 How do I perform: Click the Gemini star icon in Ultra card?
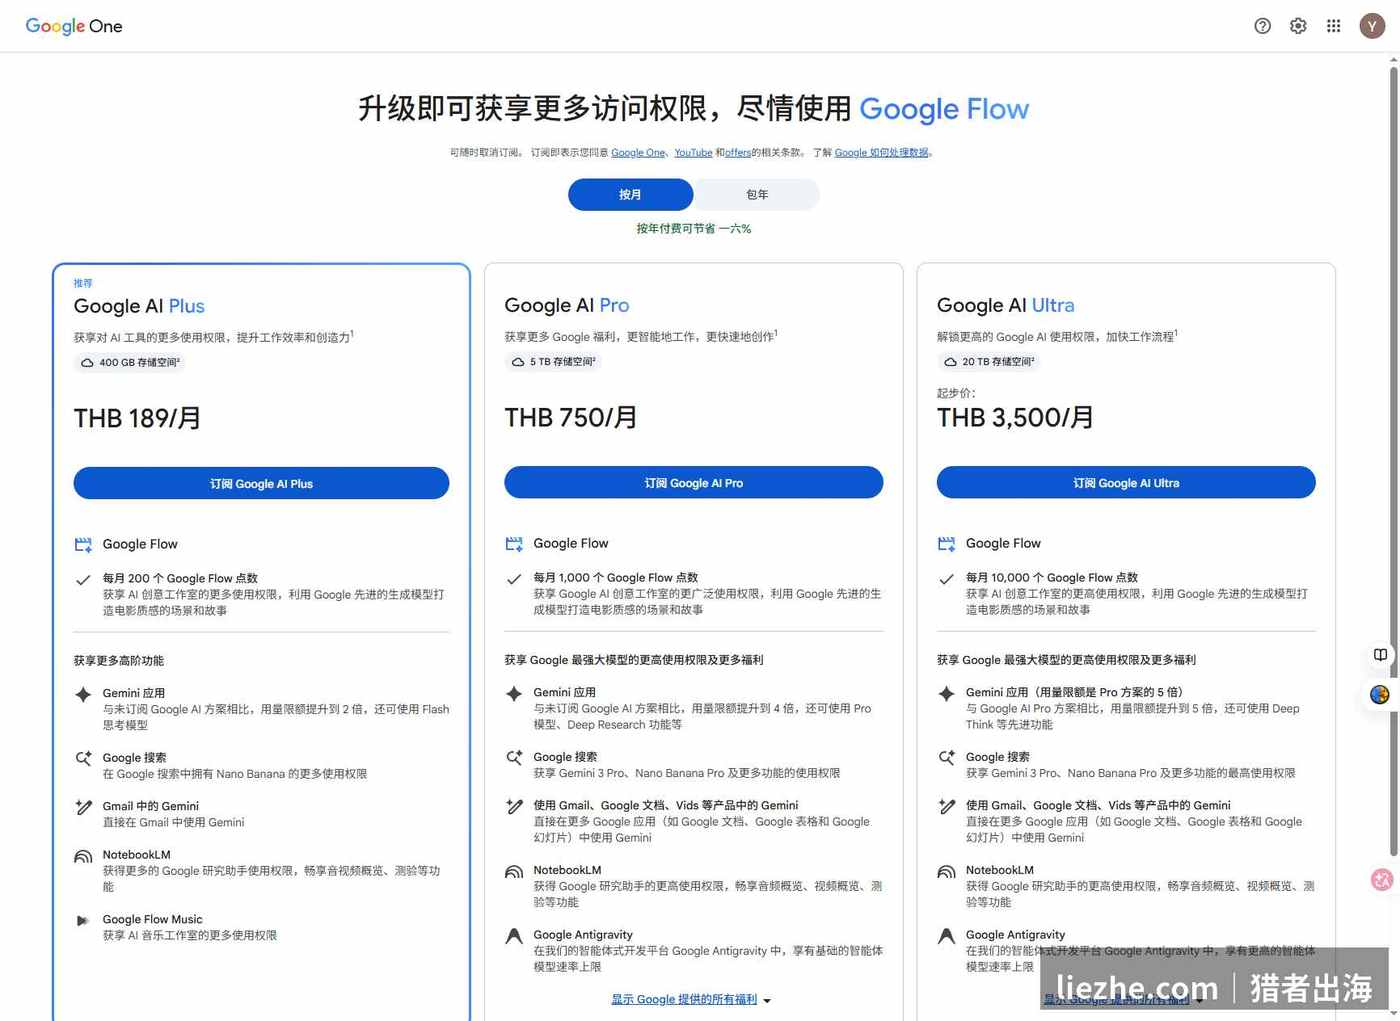point(946,693)
